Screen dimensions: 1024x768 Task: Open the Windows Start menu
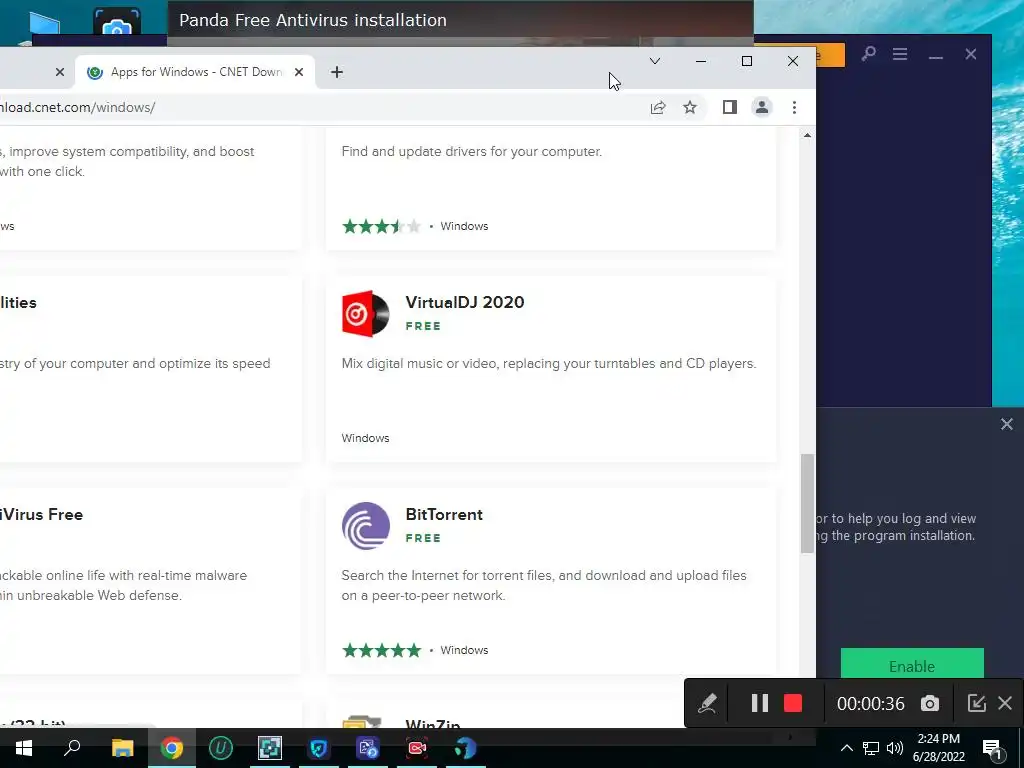tap(24, 748)
